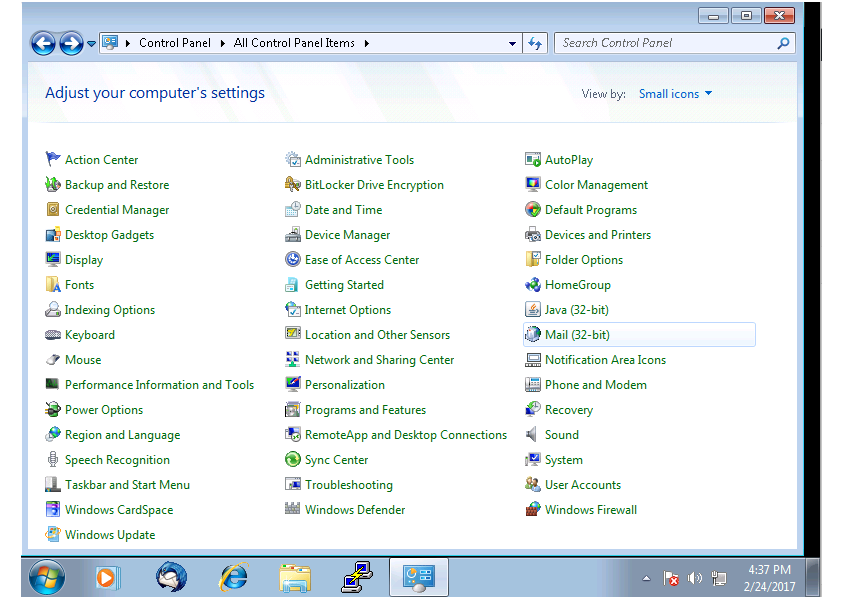Click the Keyboard icon

(x=53, y=334)
